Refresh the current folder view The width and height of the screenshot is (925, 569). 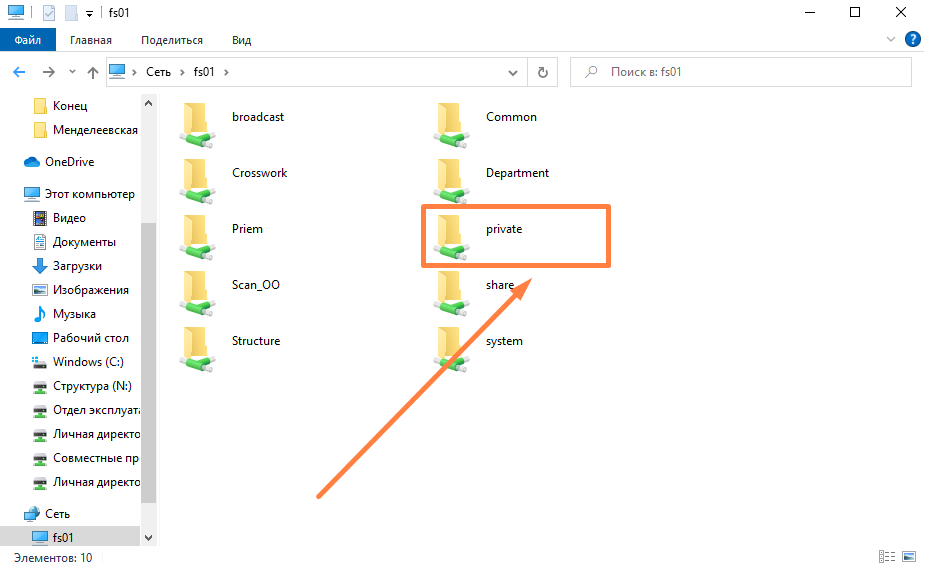click(542, 72)
